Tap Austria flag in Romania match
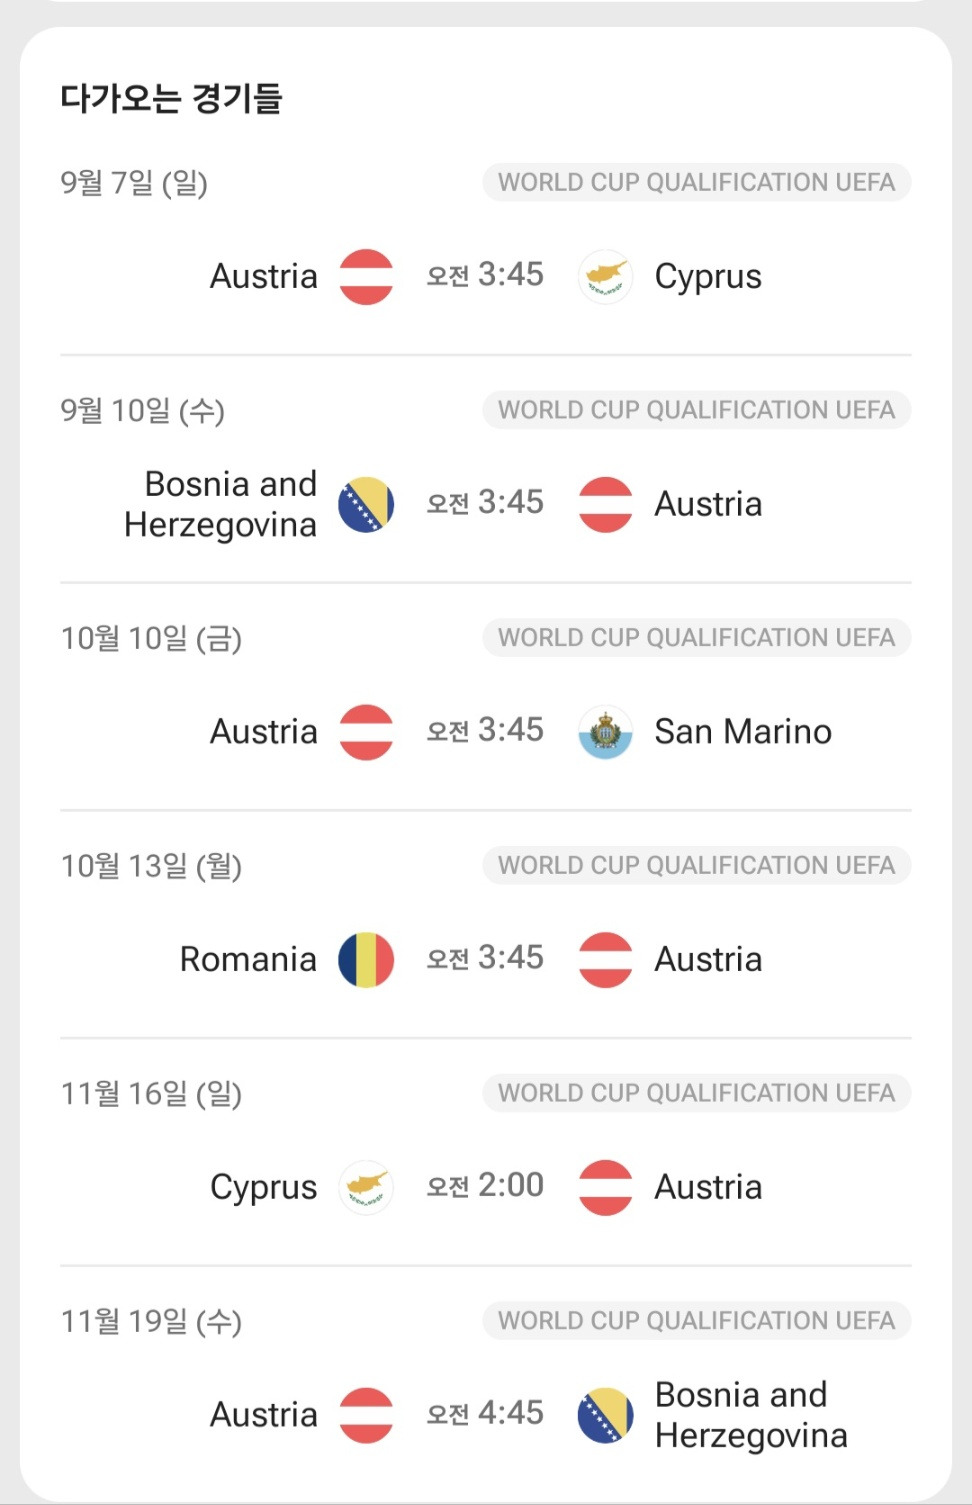 tap(606, 960)
